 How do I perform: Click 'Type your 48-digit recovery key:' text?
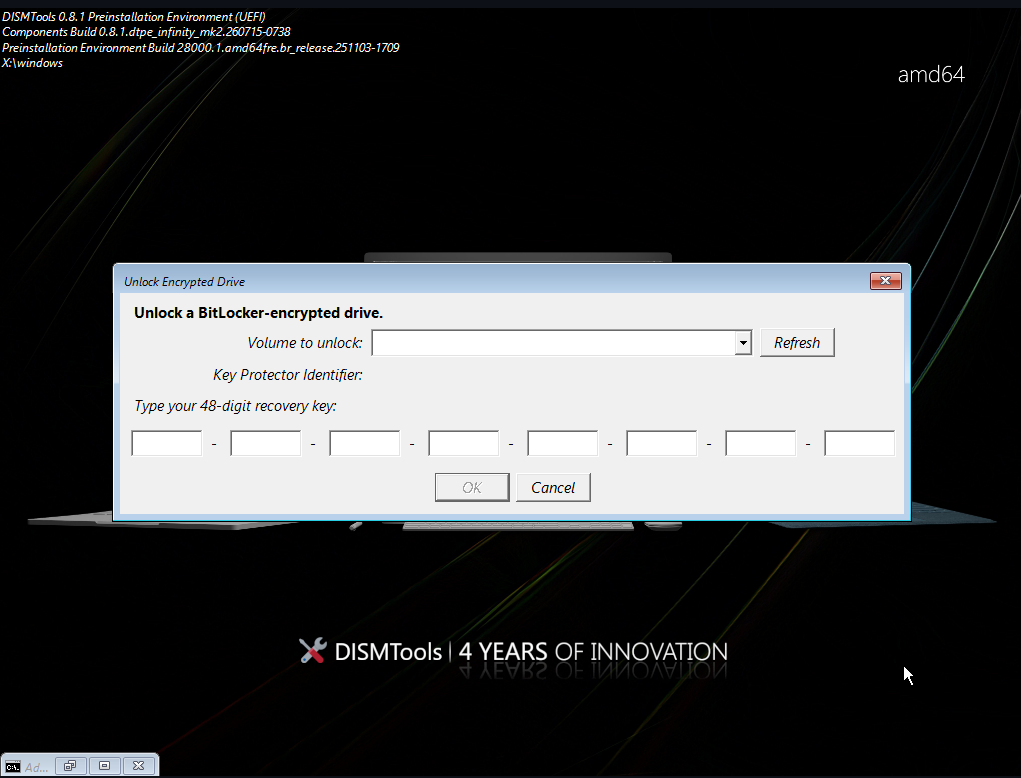235,406
